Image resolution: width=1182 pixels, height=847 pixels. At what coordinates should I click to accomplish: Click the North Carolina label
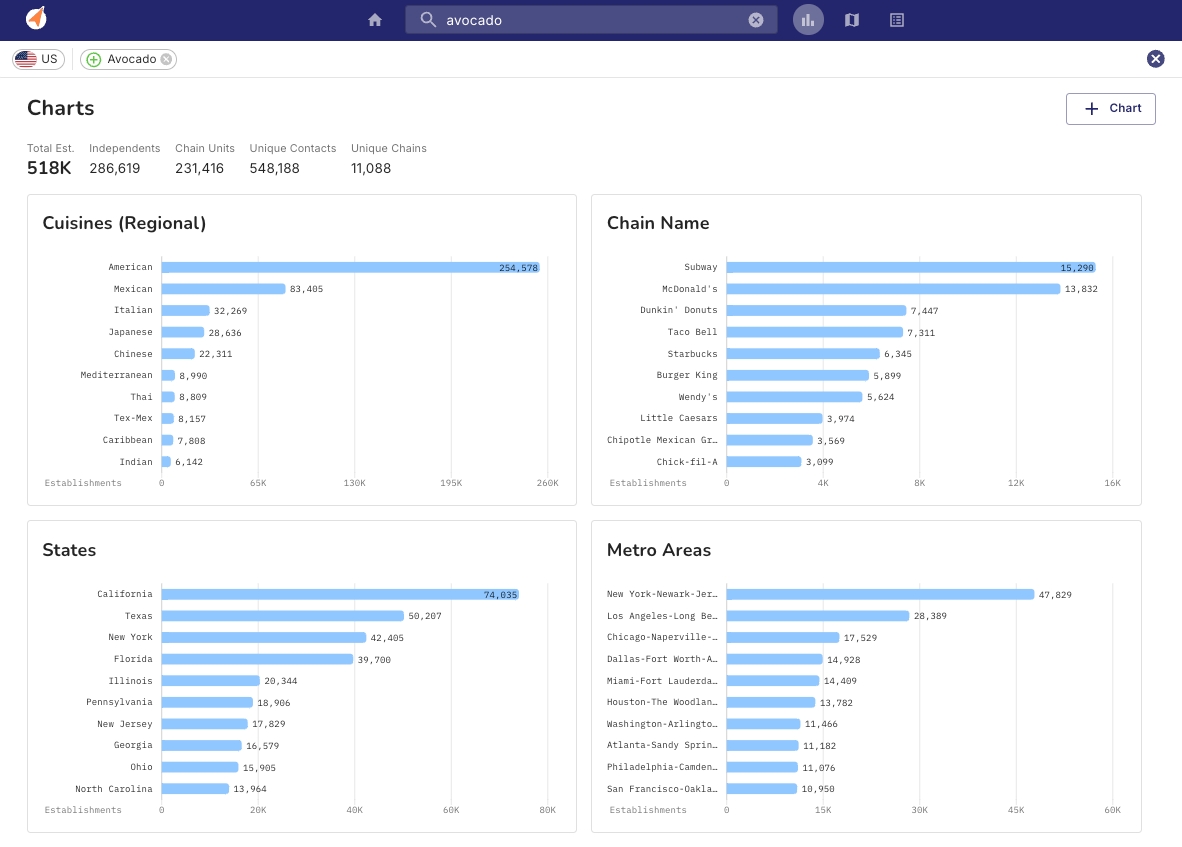coord(114,789)
